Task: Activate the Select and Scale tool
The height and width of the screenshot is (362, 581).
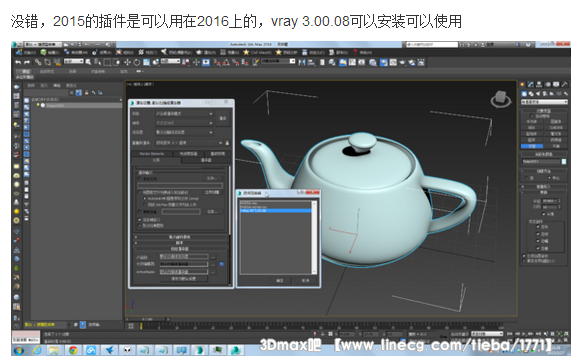Action: (x=147, y=62)
